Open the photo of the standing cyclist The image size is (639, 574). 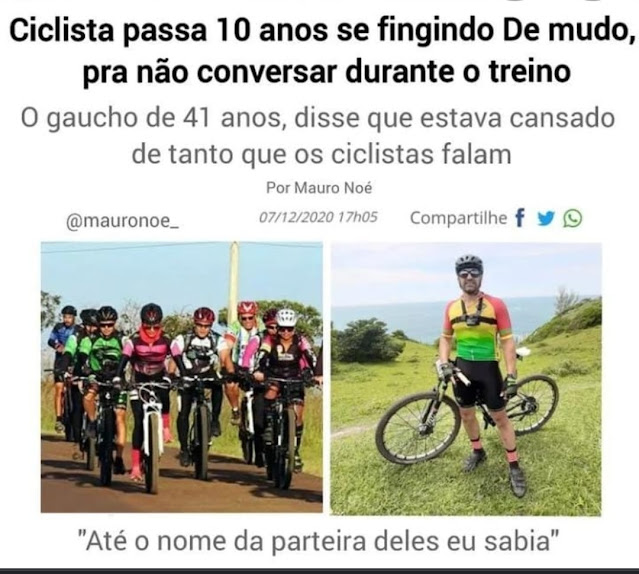pyautogui.click(x=466, y=379)
